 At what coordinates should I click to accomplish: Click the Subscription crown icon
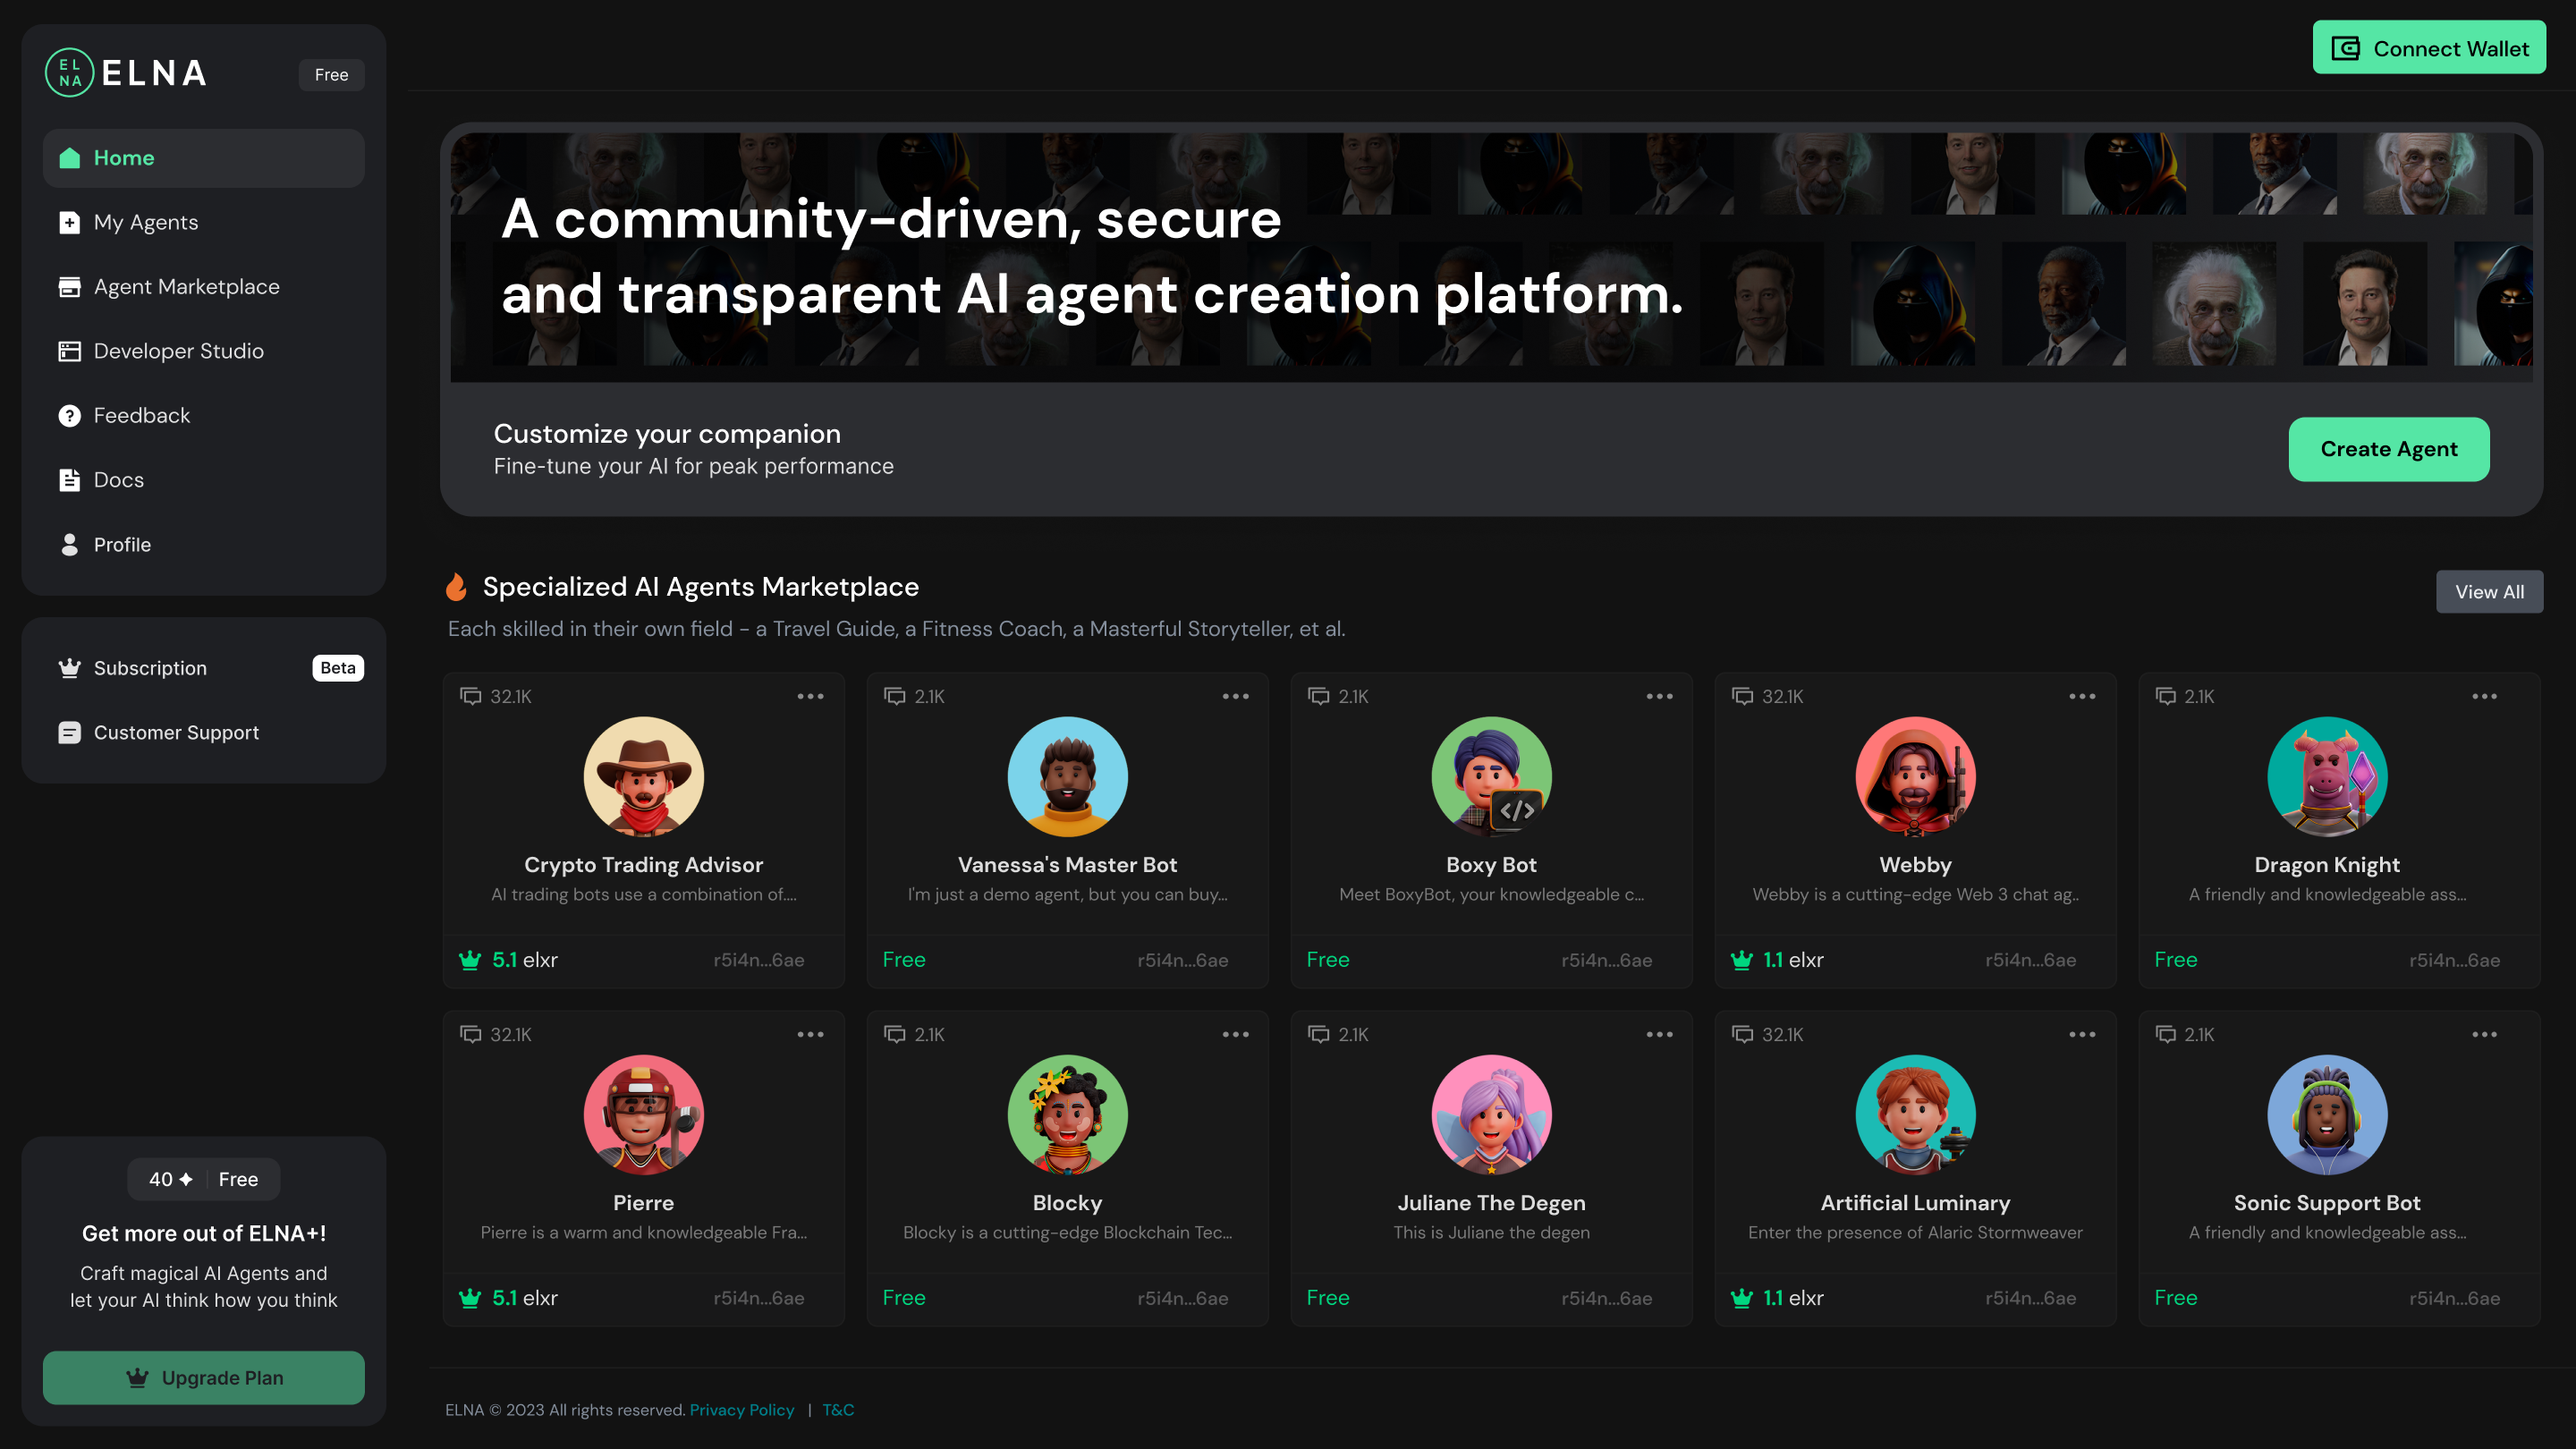69,668
